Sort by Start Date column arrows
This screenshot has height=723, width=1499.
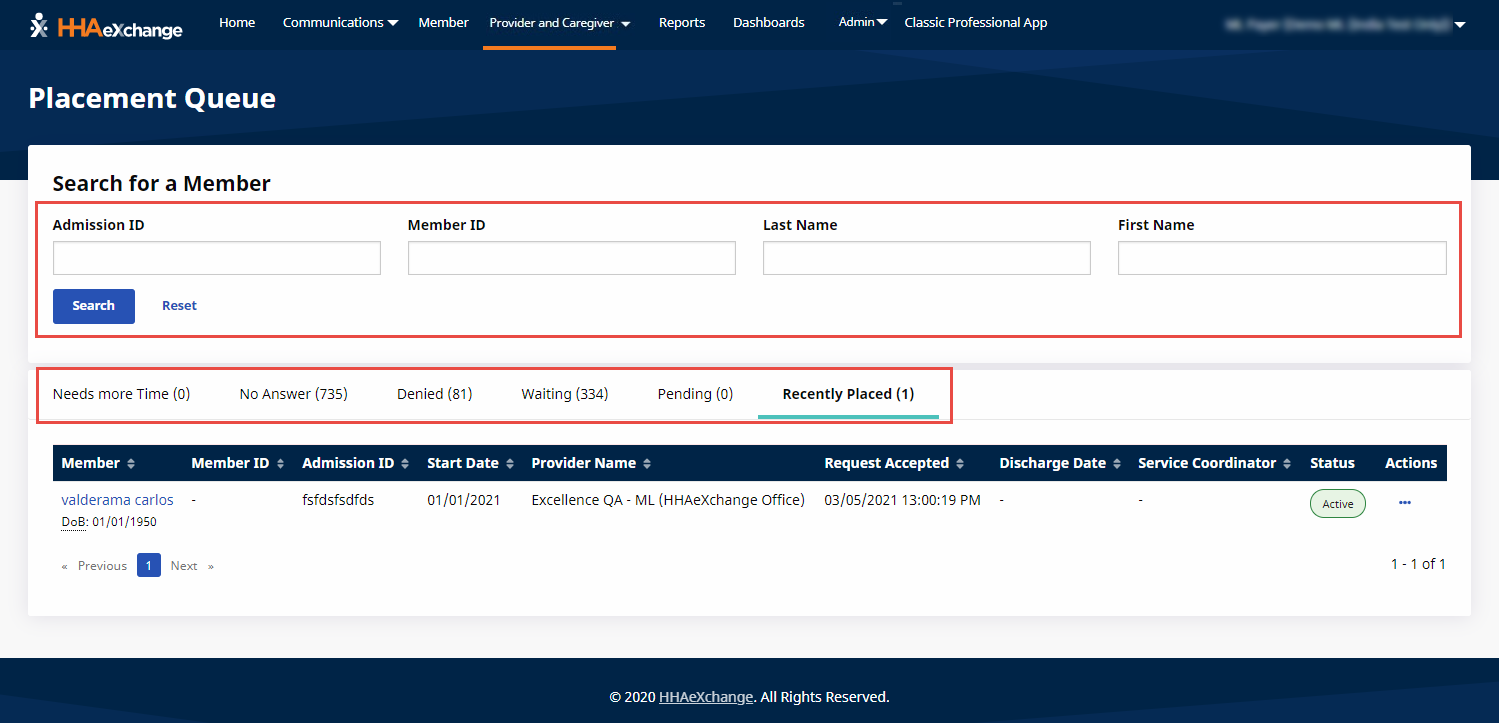(509, 464)
